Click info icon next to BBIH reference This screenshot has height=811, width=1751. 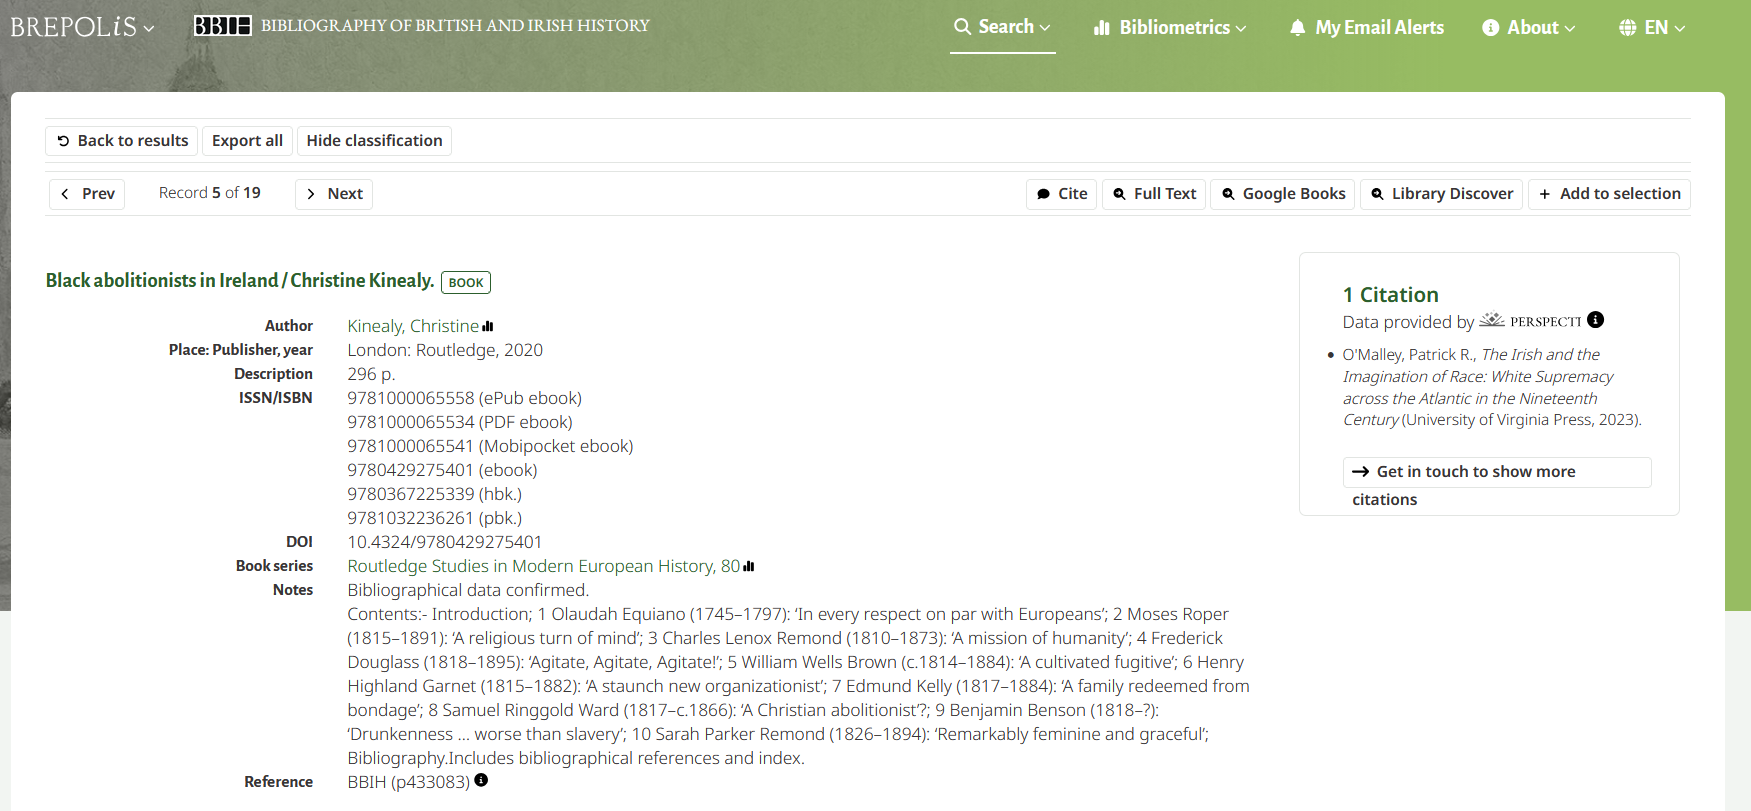[481, 781]
